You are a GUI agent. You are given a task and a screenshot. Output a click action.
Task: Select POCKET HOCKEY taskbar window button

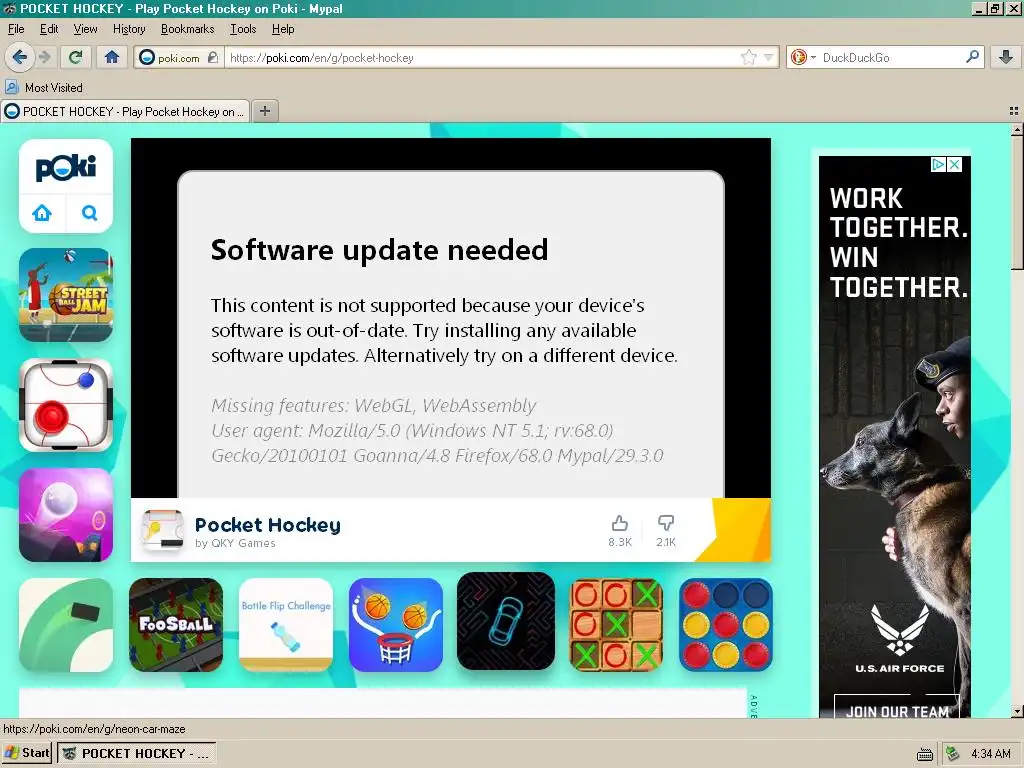[136, 754]
